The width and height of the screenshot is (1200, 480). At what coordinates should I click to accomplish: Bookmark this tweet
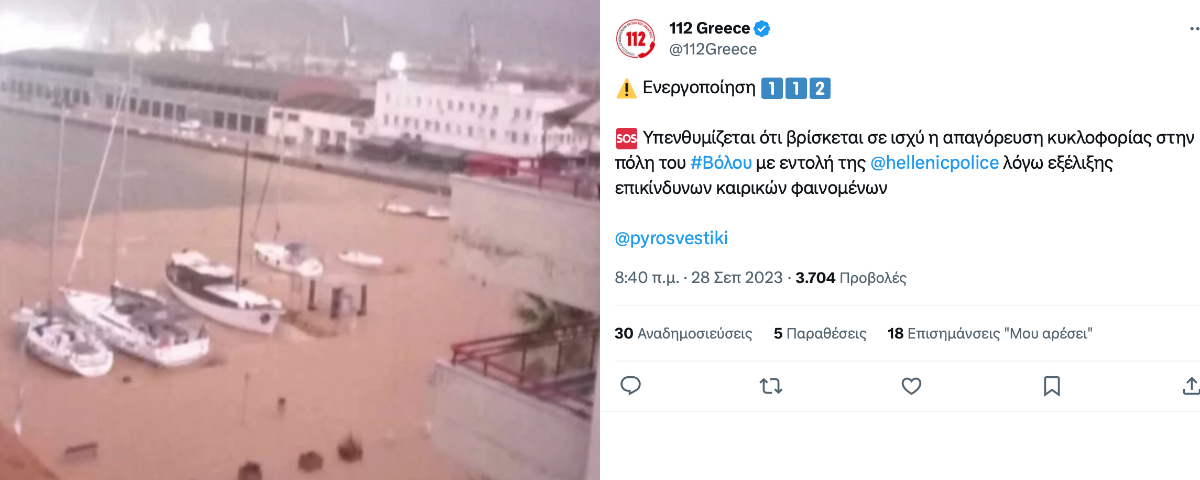1051,386
